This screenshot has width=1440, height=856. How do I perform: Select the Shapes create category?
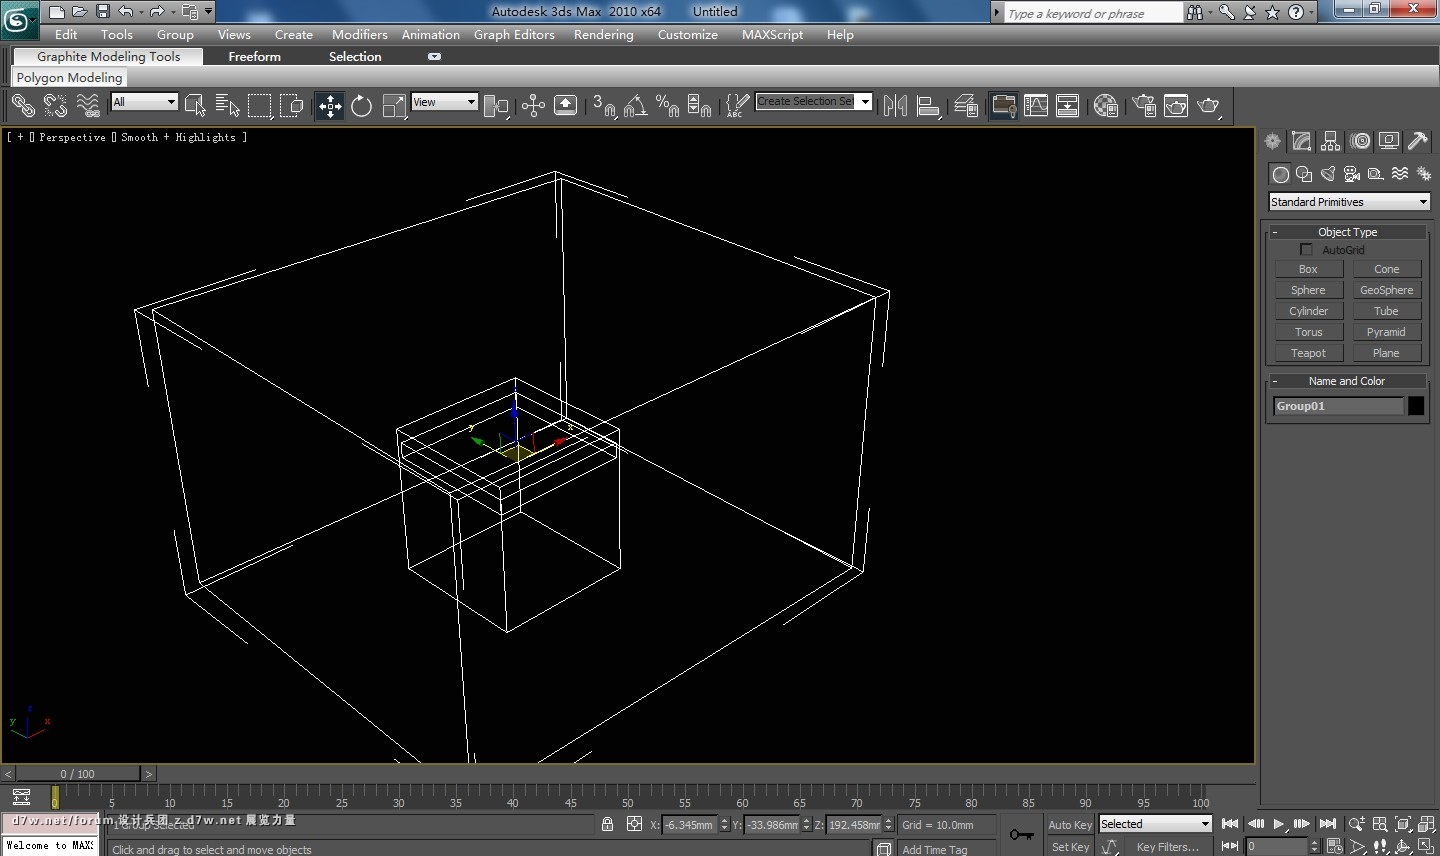[1304, 174]
